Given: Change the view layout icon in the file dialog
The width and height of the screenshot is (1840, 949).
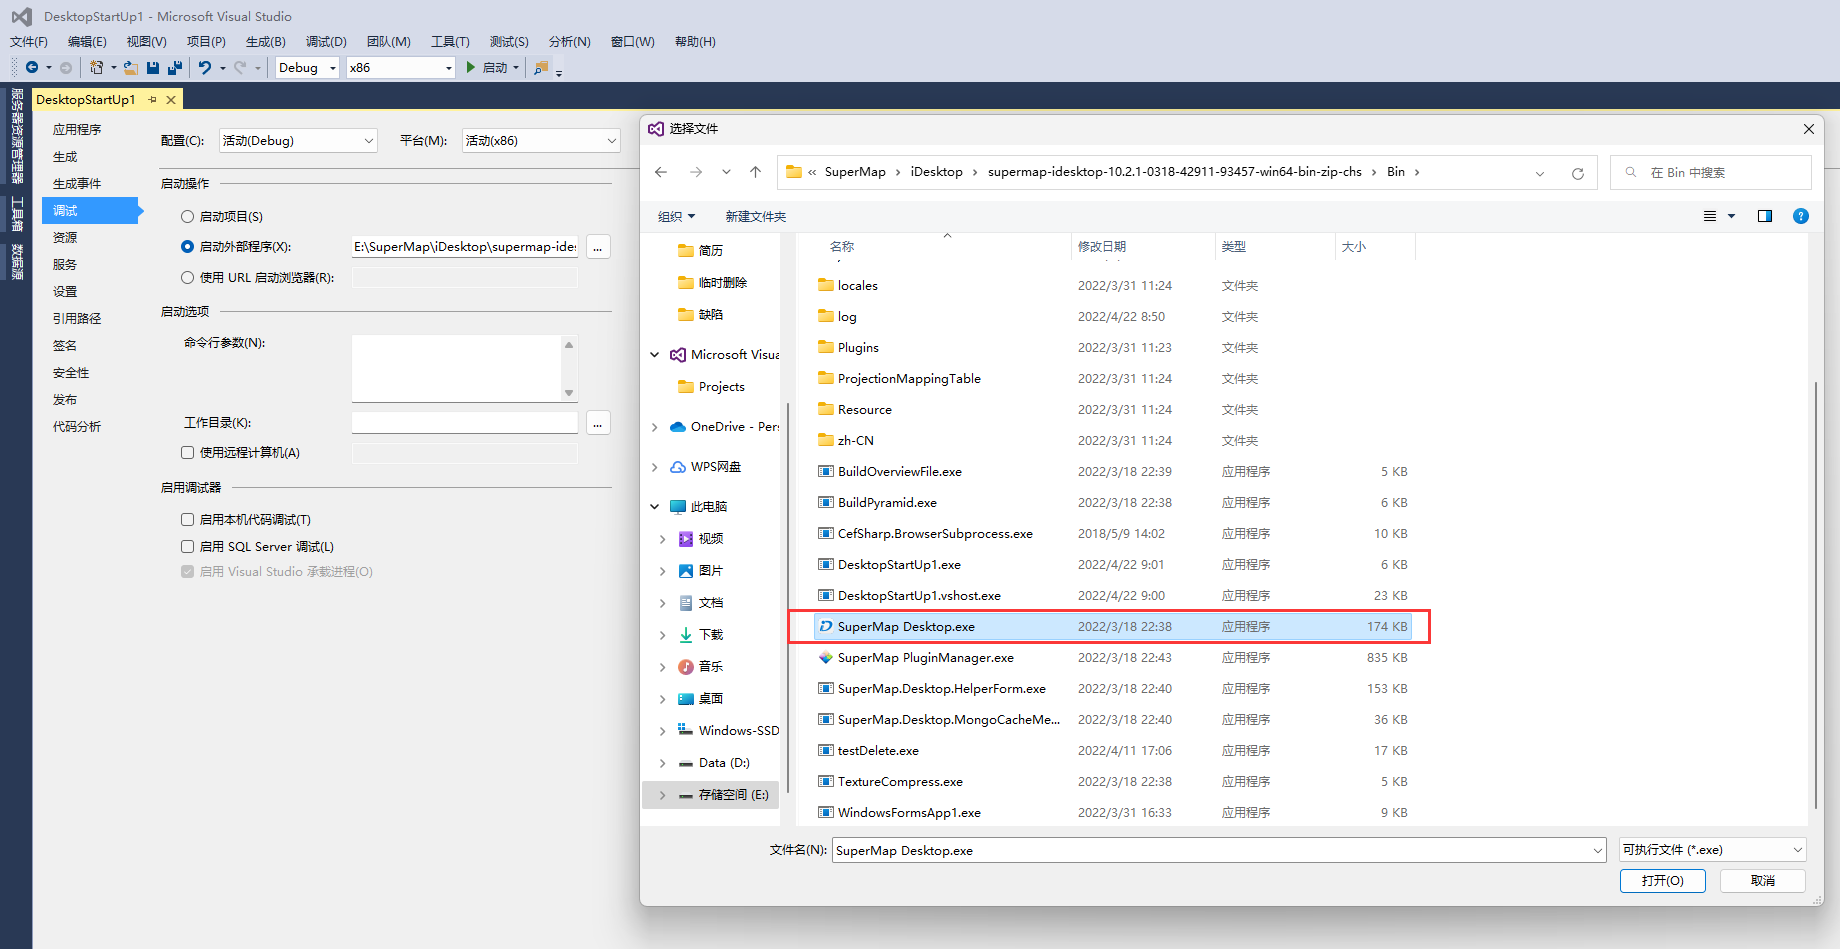Looking at the screenshot, I should (x=1710, y=216).
